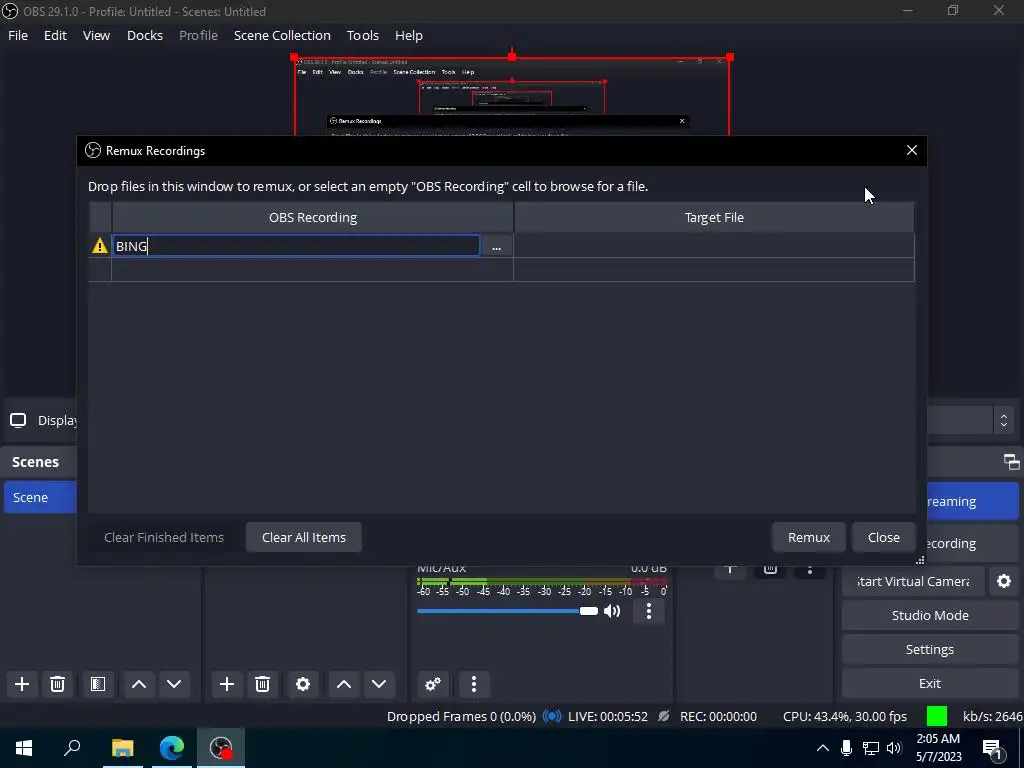The width and height of the screenshot is (1024, 768).
Task: Click OBS Studio taskbar icon
Action: pos(221,748)
